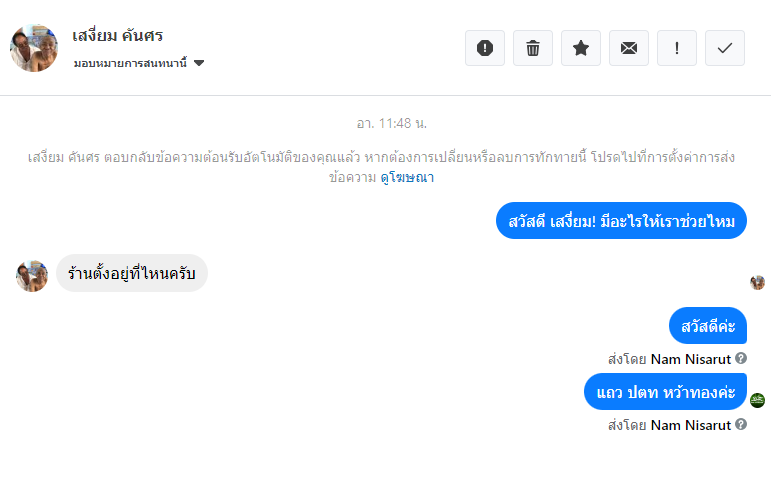The width and height of the screenshot is (771, 477).
Task: Click the timestamp อา. 11:48 น.
Action: tap(392, 123)
